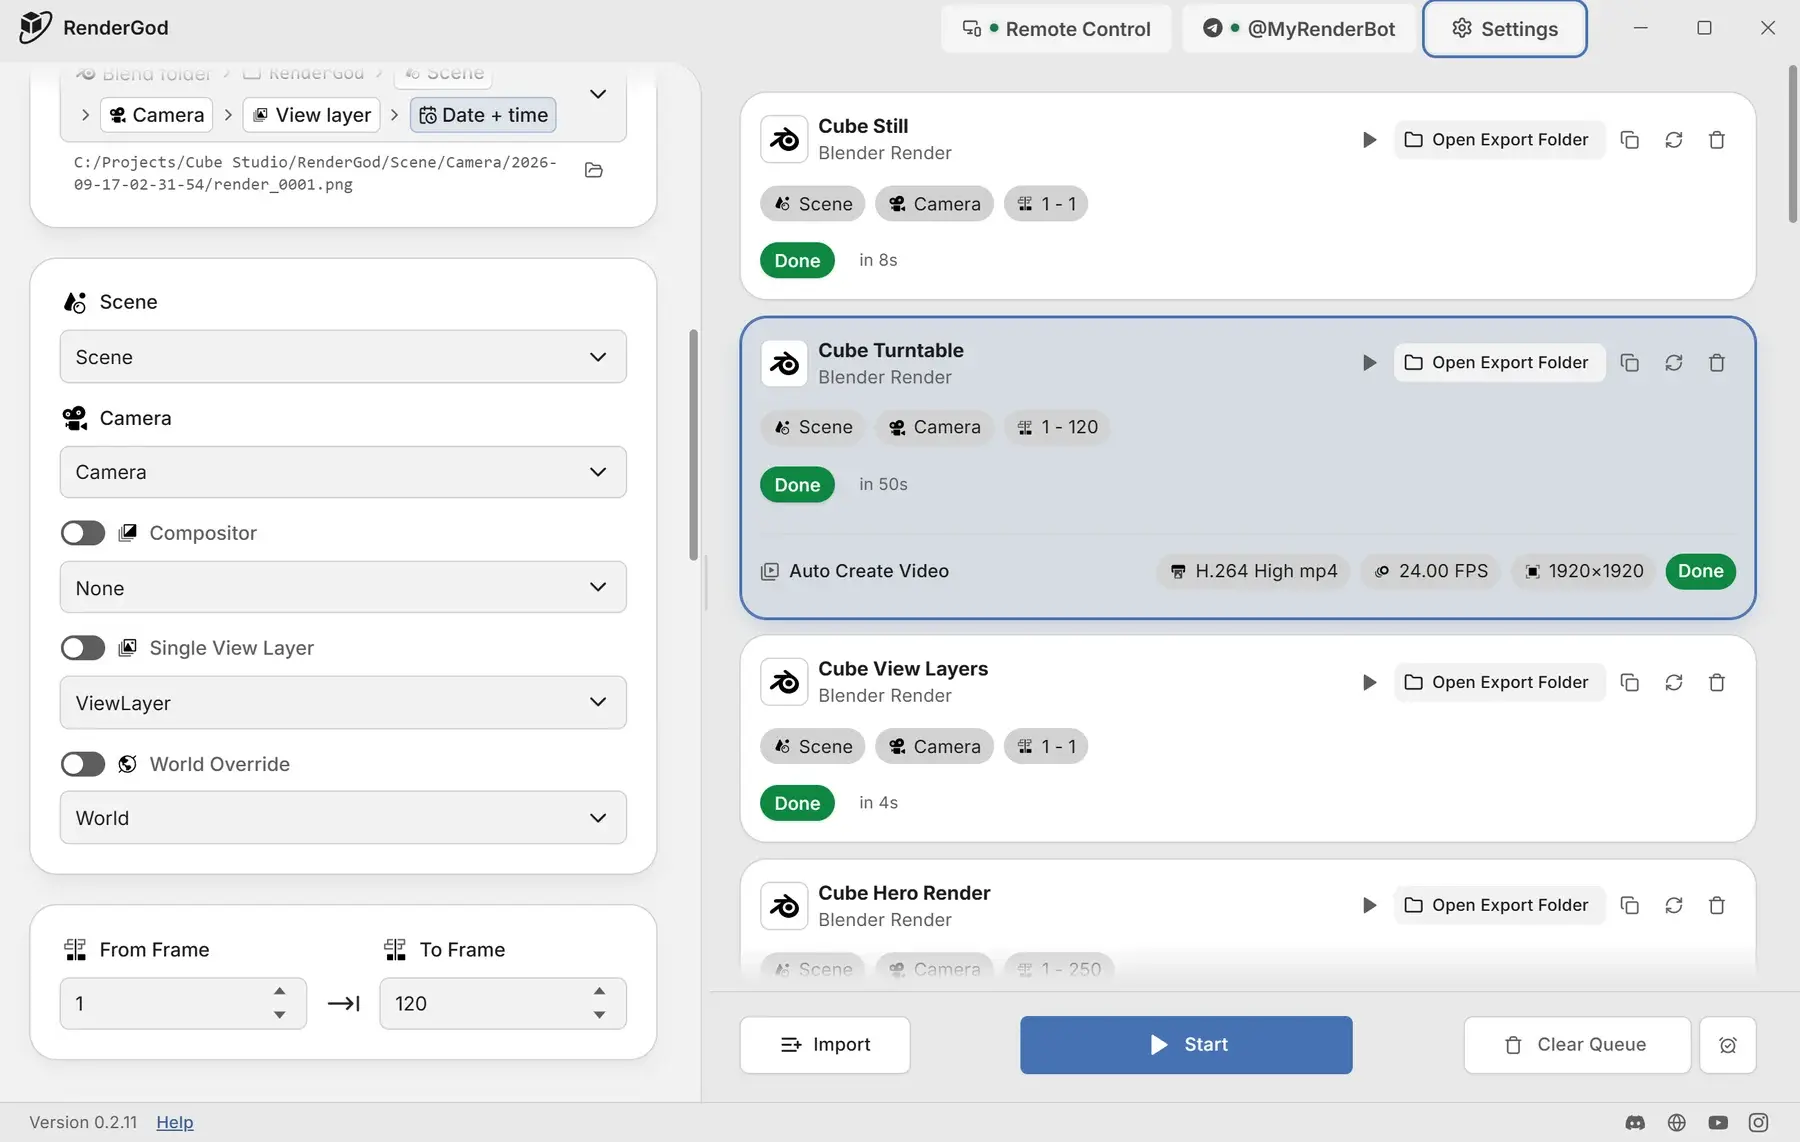This screenshot has height=1142, width=1800.
Task: Click the left panel scrollbar
Action: pos(694,445)
